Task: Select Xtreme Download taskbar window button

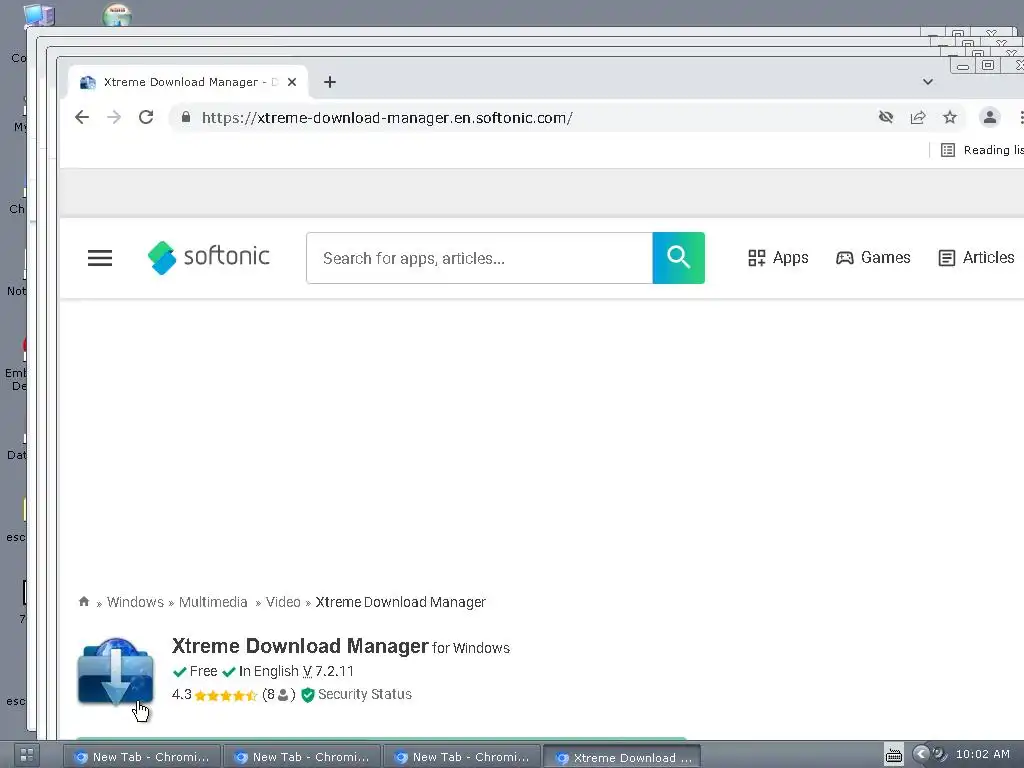Action: pos(622,758)
